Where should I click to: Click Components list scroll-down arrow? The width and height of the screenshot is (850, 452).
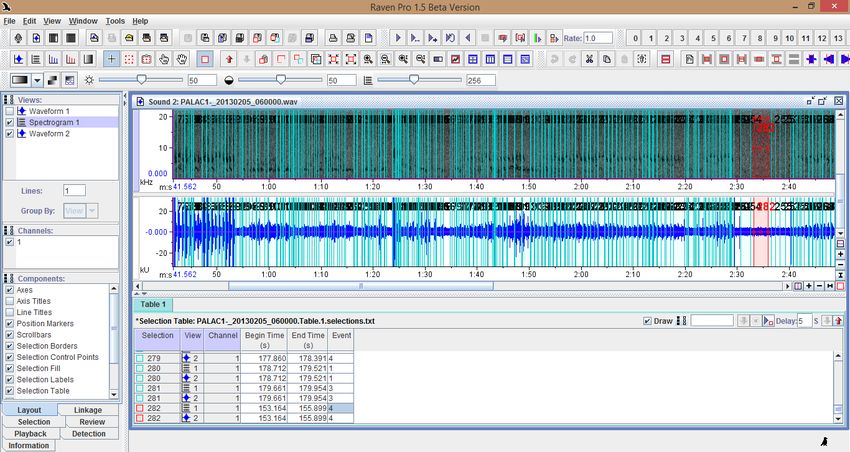click(114, 394)
